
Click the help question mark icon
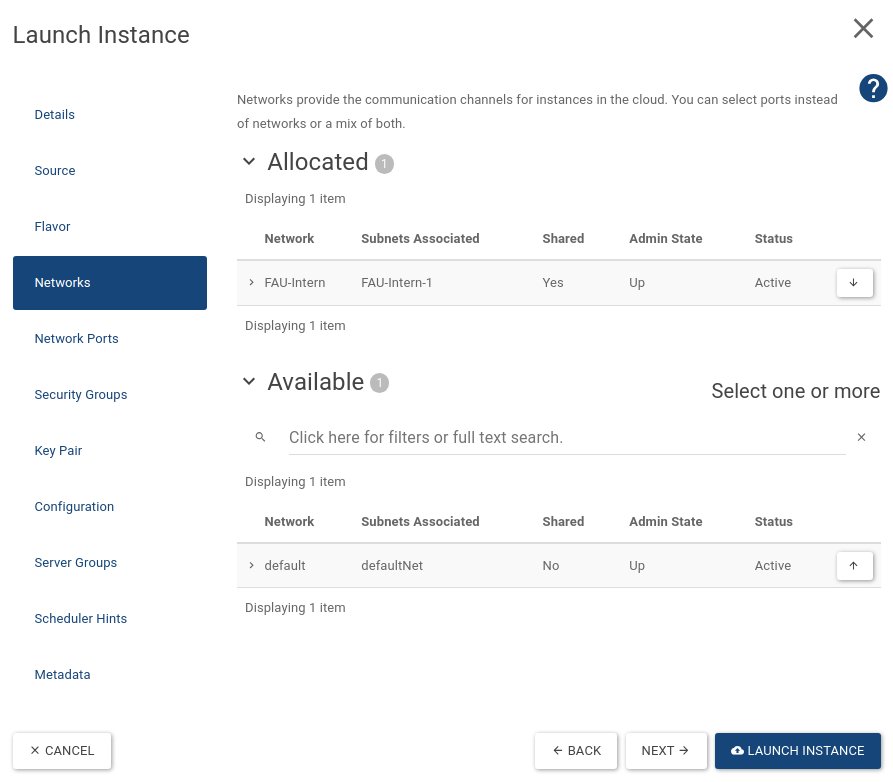(873, 89)
